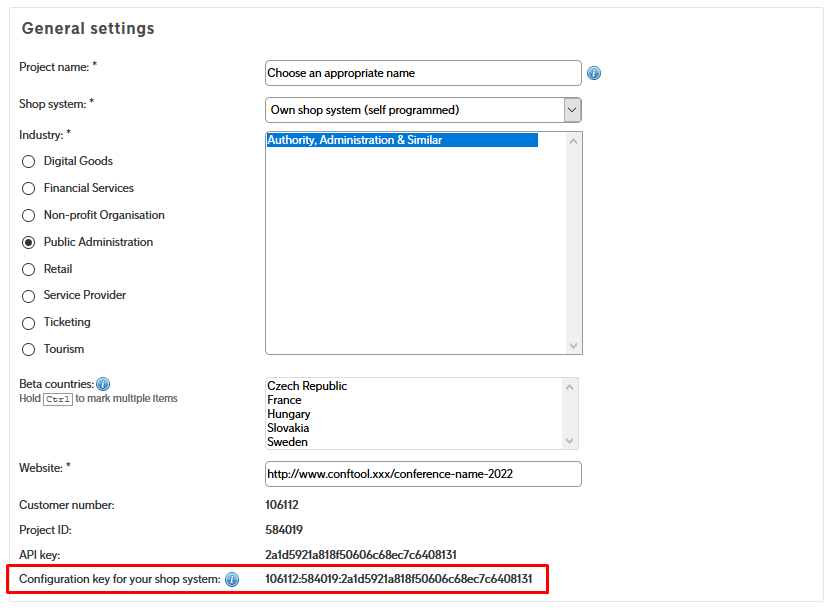Click the Project name input field

pyautogui.click(x=423, y=73)
